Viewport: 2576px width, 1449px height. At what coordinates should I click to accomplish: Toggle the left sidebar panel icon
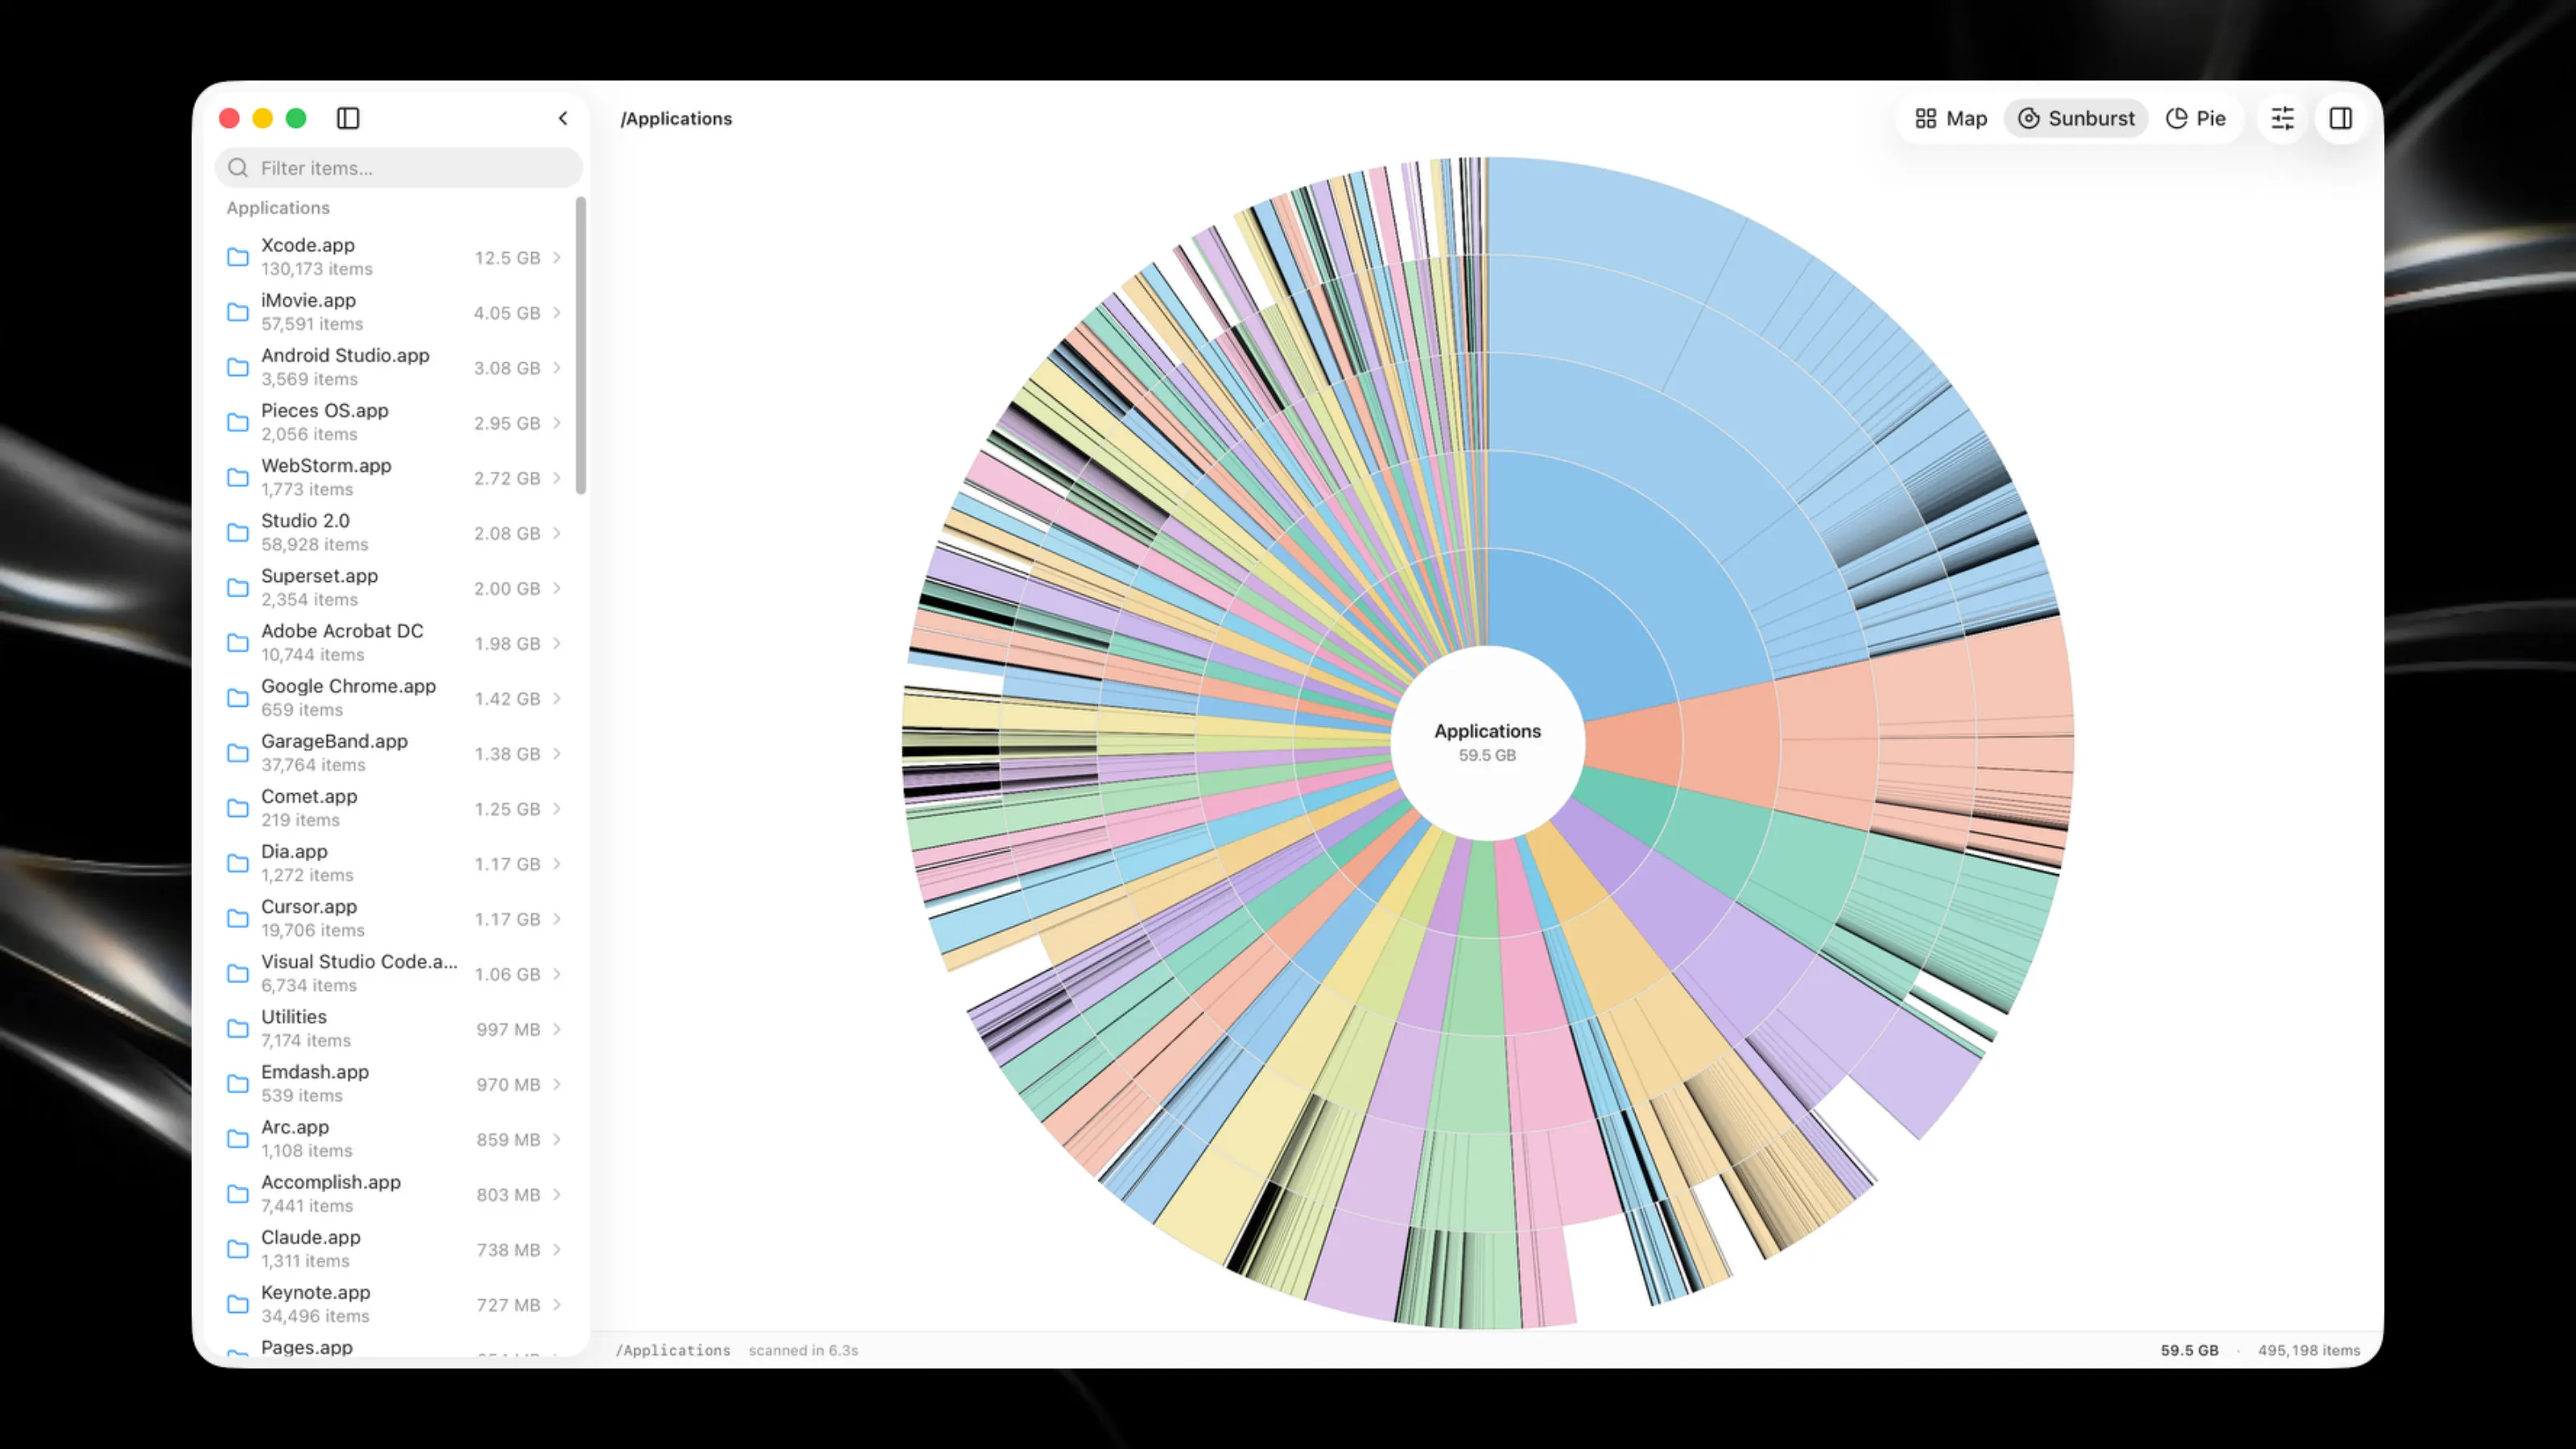[348, 118]
